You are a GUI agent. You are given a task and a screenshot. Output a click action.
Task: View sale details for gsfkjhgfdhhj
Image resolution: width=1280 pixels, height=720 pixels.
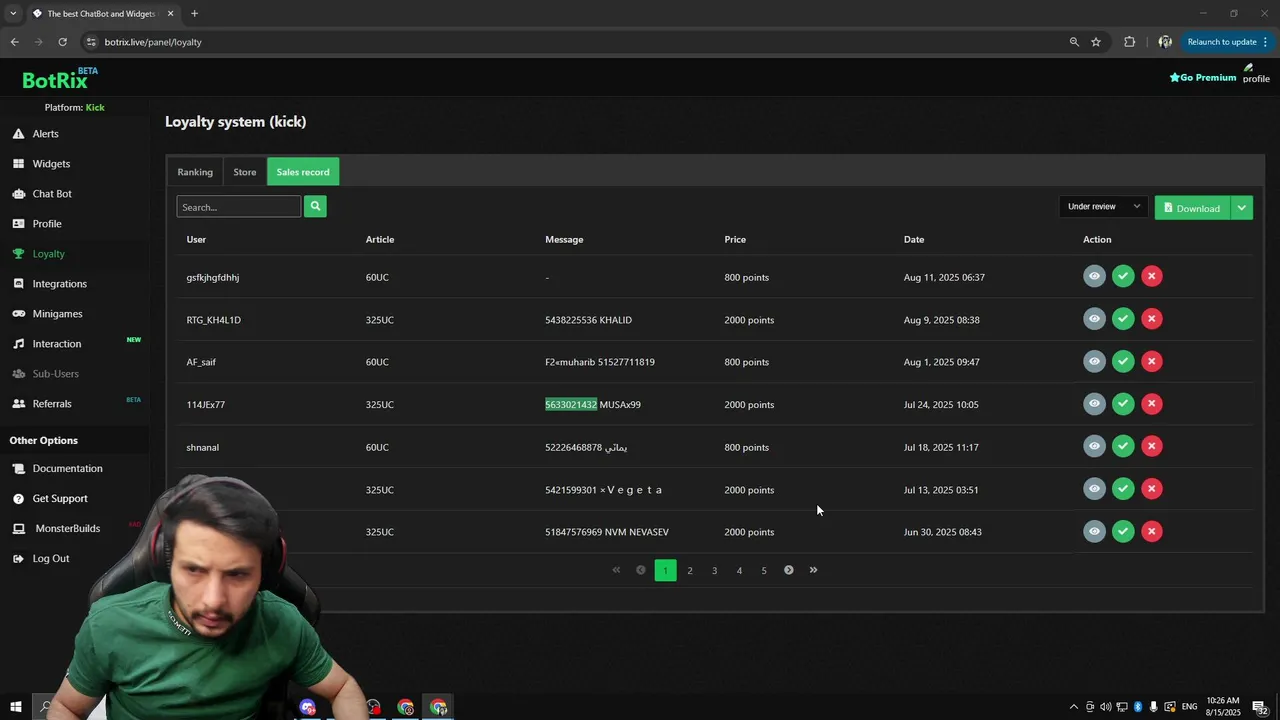(x=1094, y=276)
